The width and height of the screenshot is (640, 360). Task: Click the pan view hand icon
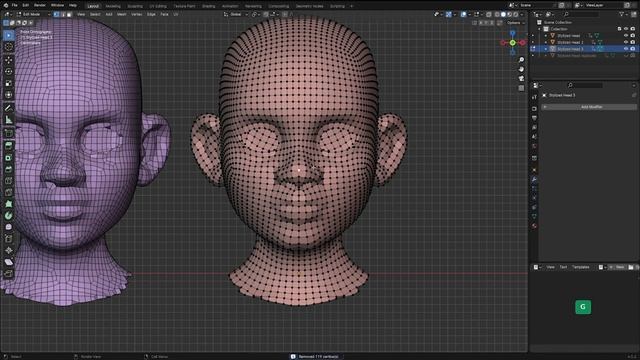pyautogui.click(x=521, y=69)
